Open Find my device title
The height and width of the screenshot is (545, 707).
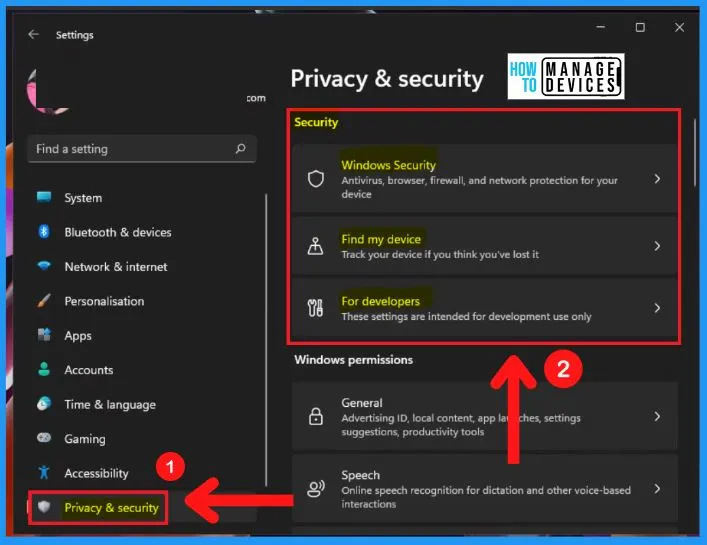[x=381, y=239]
